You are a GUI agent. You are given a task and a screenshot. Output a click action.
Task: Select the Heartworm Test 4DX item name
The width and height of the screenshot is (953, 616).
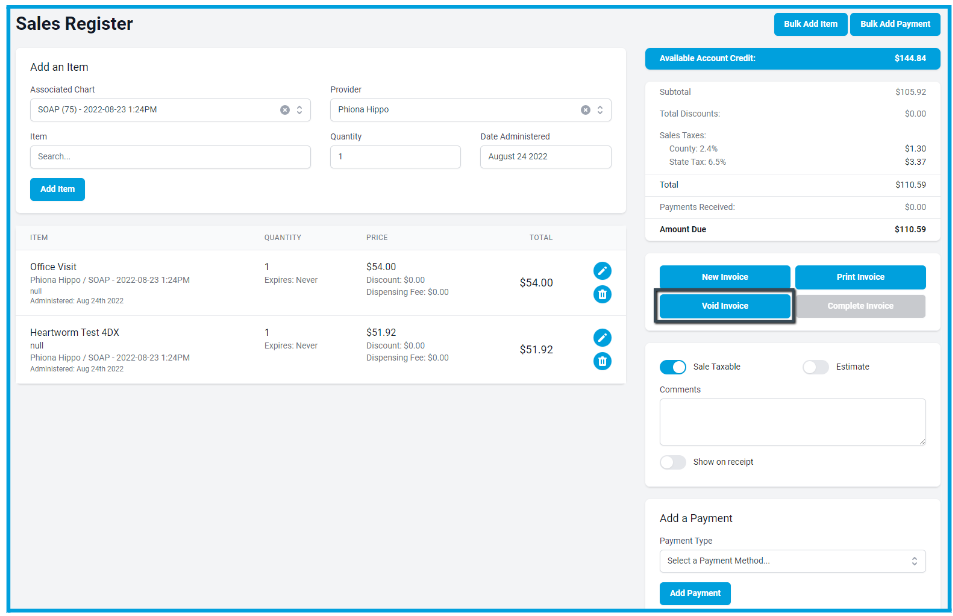coord(75,332)
